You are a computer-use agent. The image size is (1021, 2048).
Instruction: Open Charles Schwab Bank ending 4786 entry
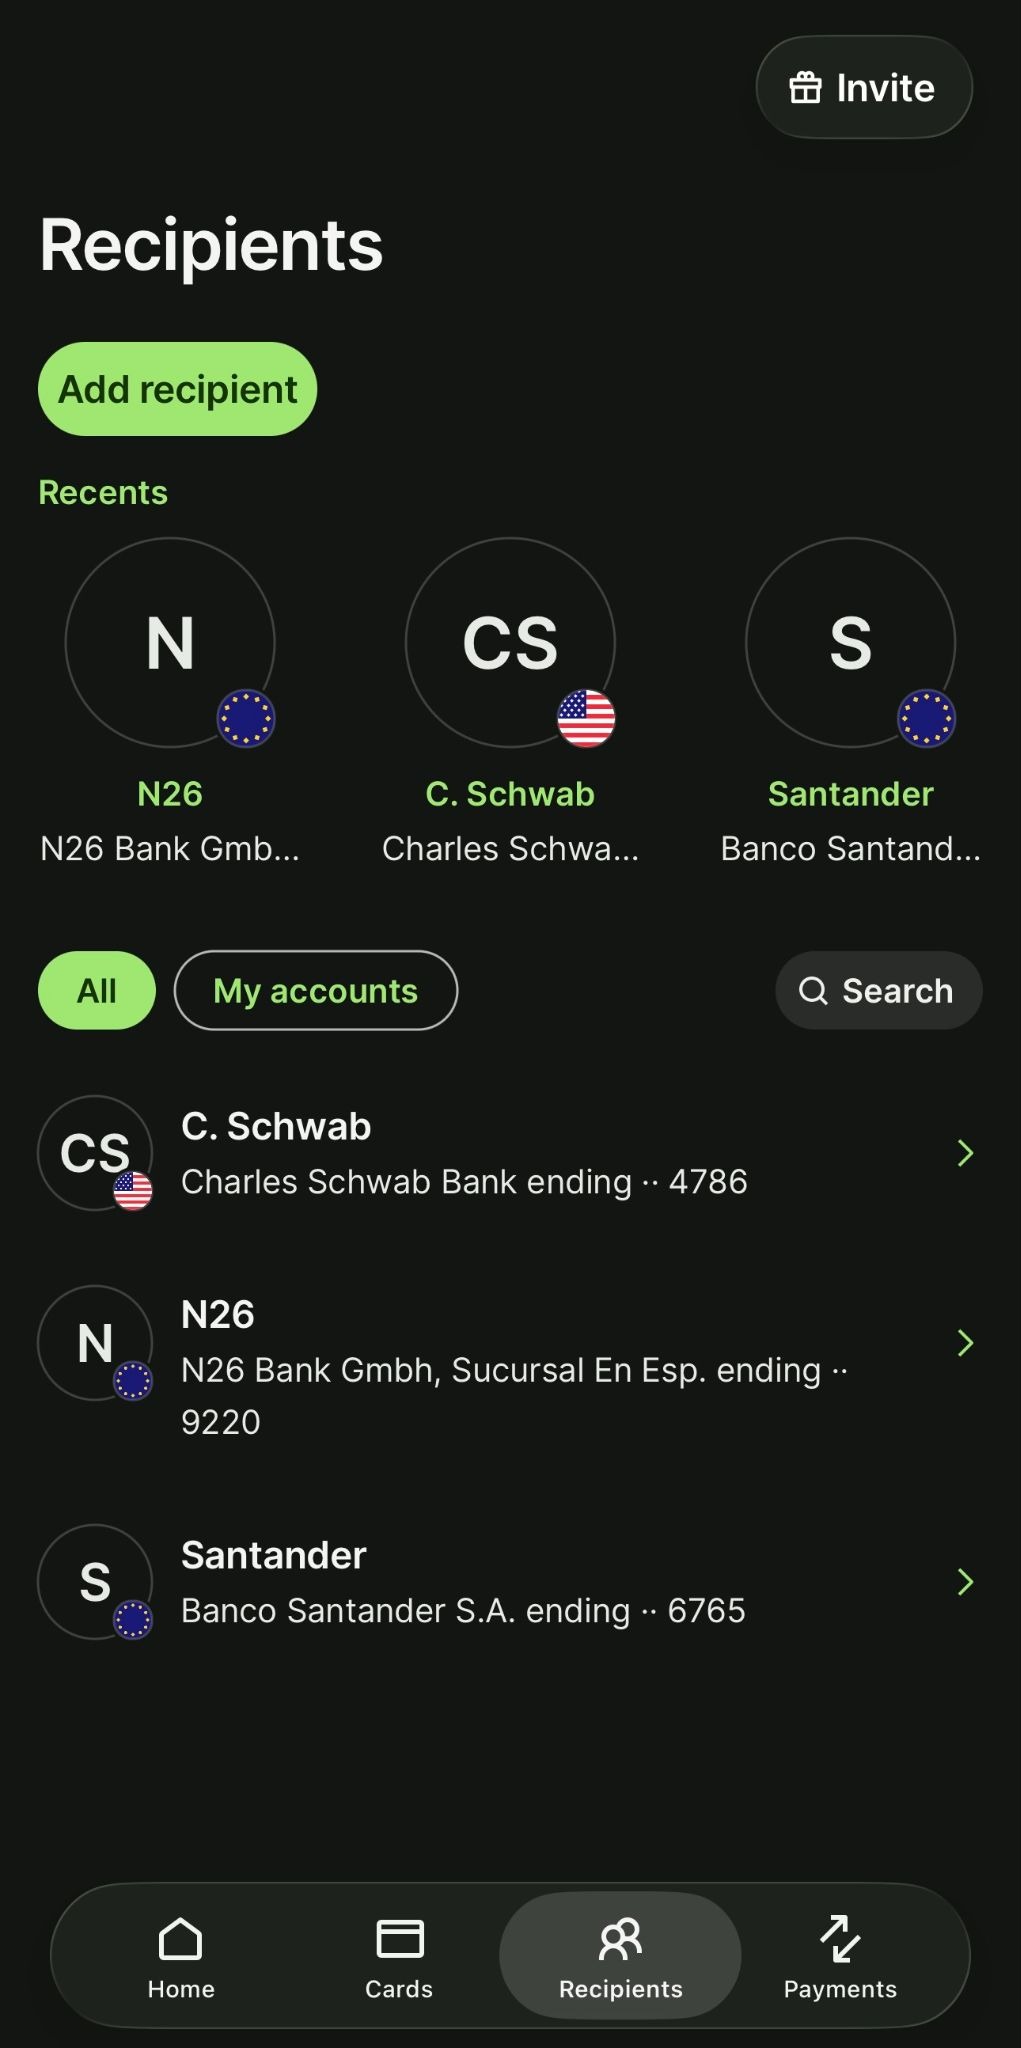tap(464, 1182)
